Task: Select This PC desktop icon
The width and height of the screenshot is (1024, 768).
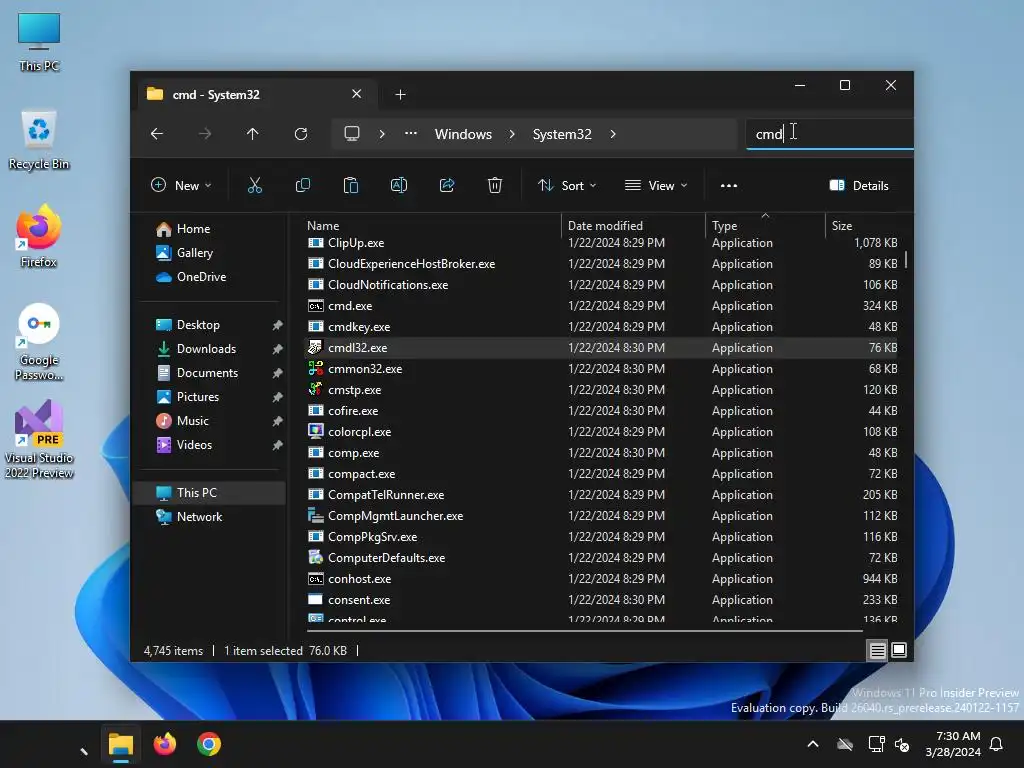Action: tap(39, 42)
